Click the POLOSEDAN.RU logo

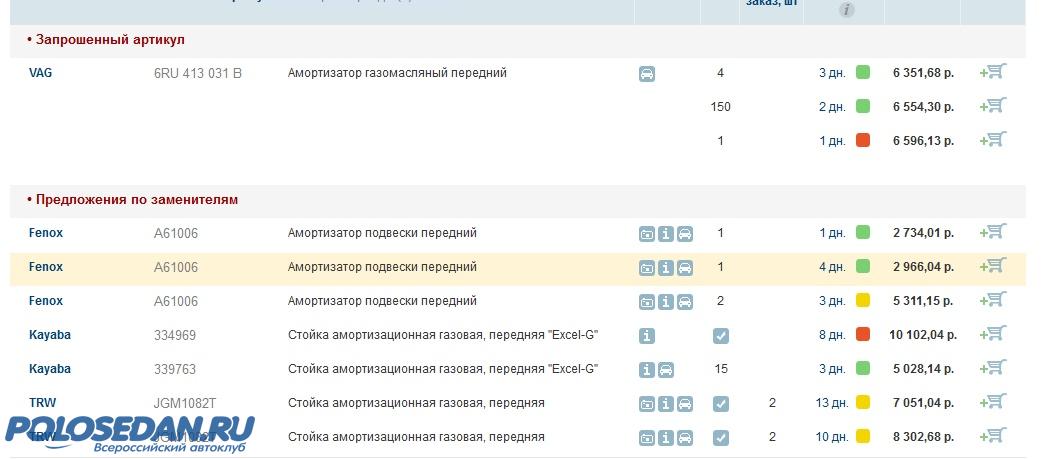130,432
